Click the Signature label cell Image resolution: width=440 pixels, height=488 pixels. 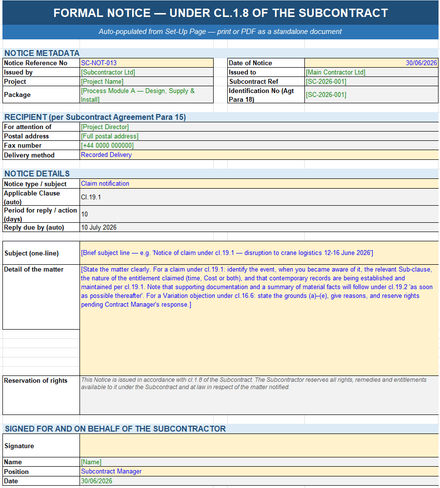coord(41,446)
